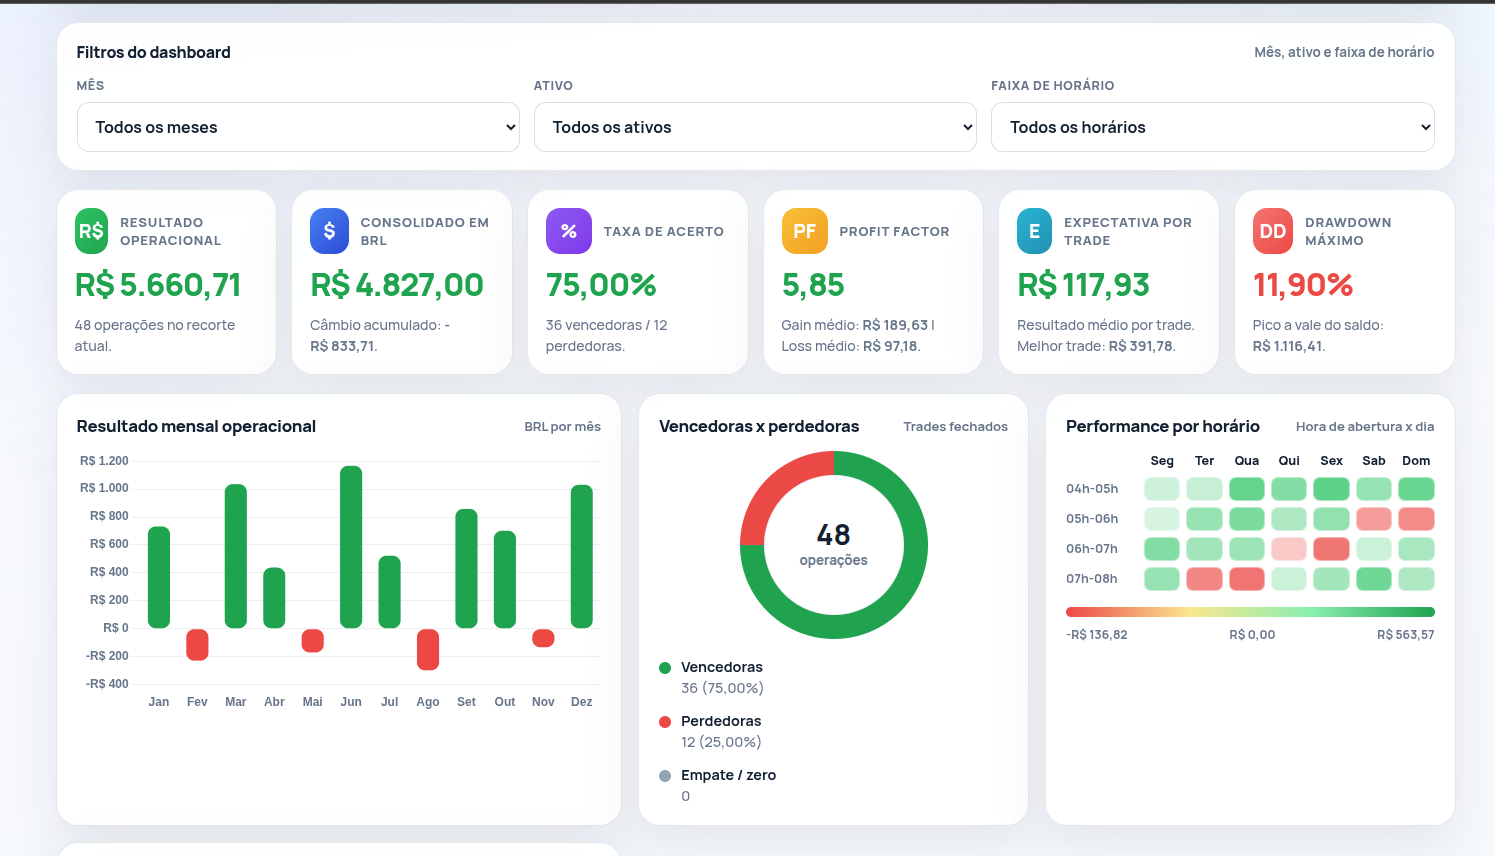Click the R$ 4.827,00 consolidated value
Screen dimensions: 1495x856
coord(397,285)
